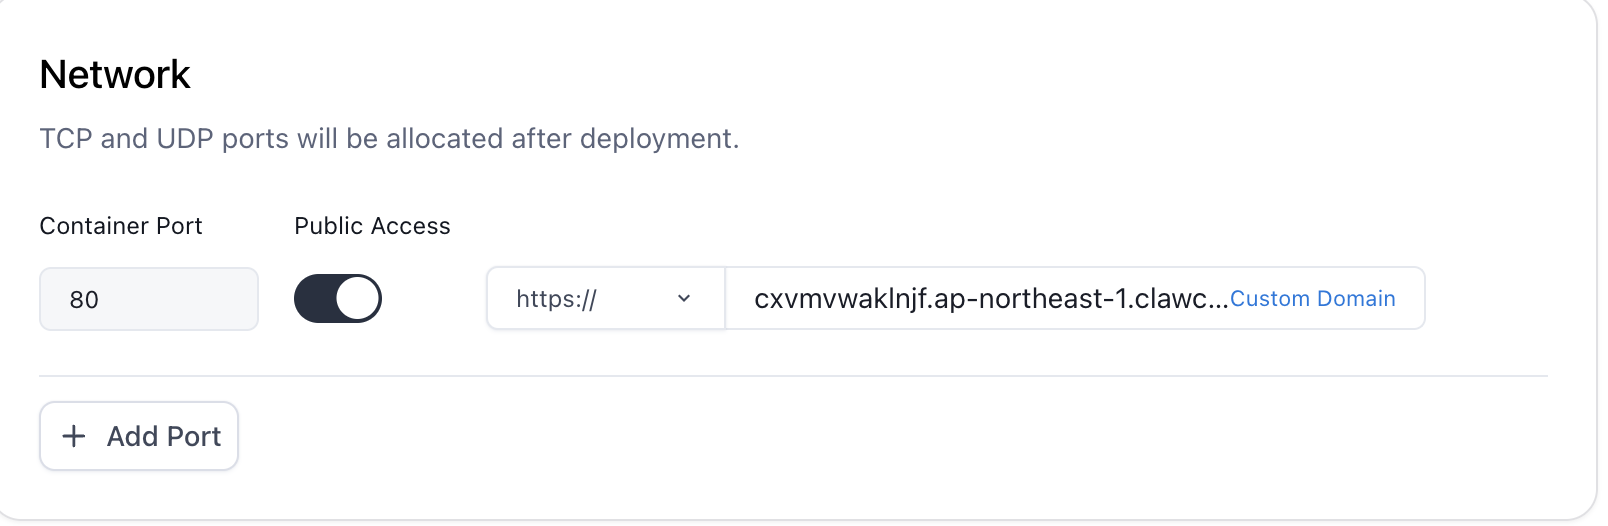Click the TCP and UDP ports description text
Image resolution: width=1608 pixels, height=526 pixels.
[x=389, y=138]
